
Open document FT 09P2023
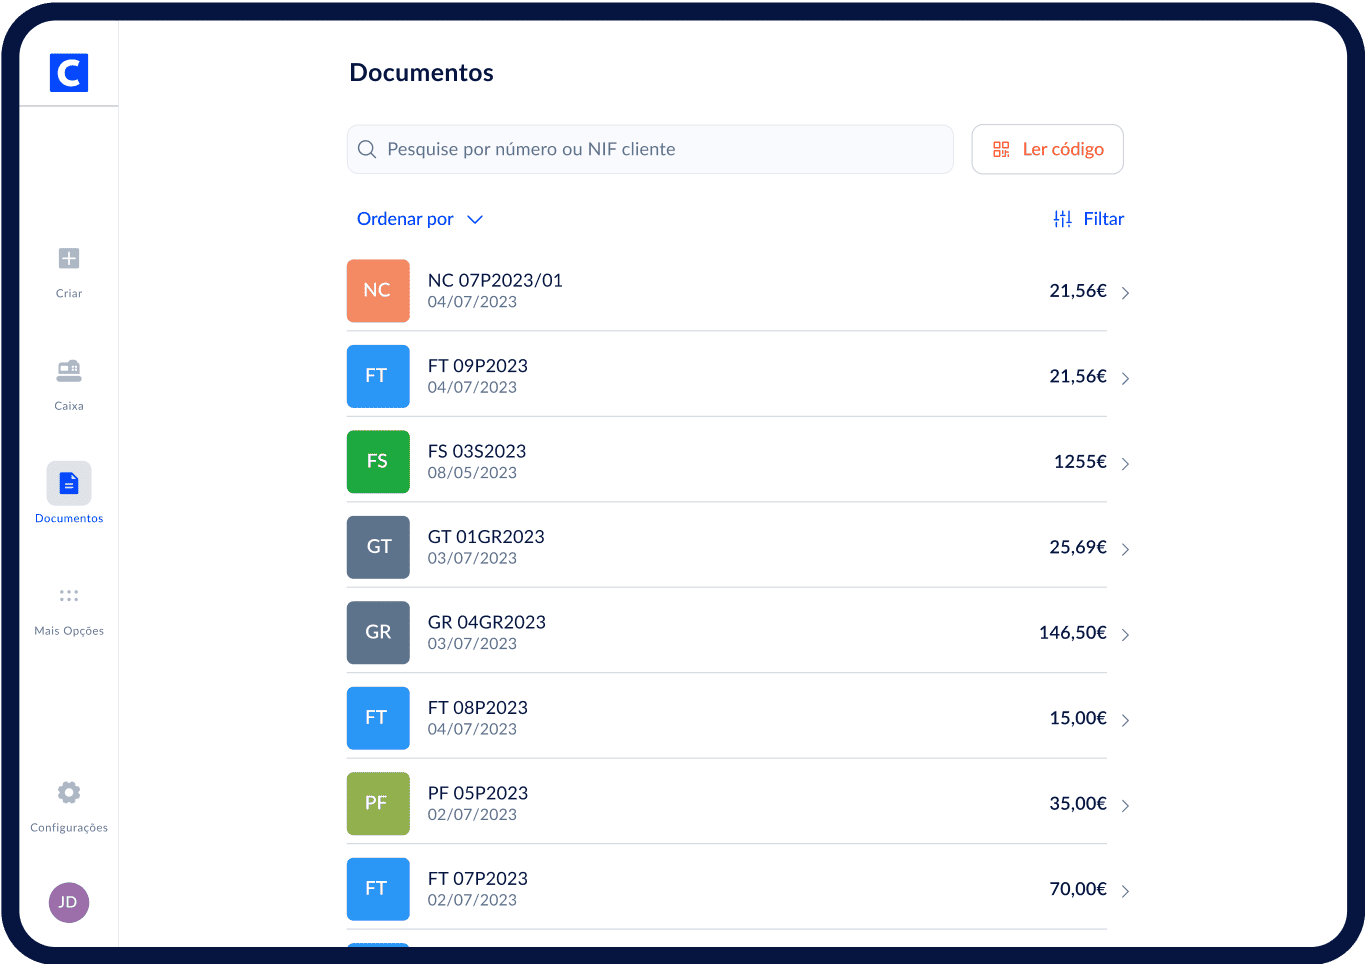point(478,367)
